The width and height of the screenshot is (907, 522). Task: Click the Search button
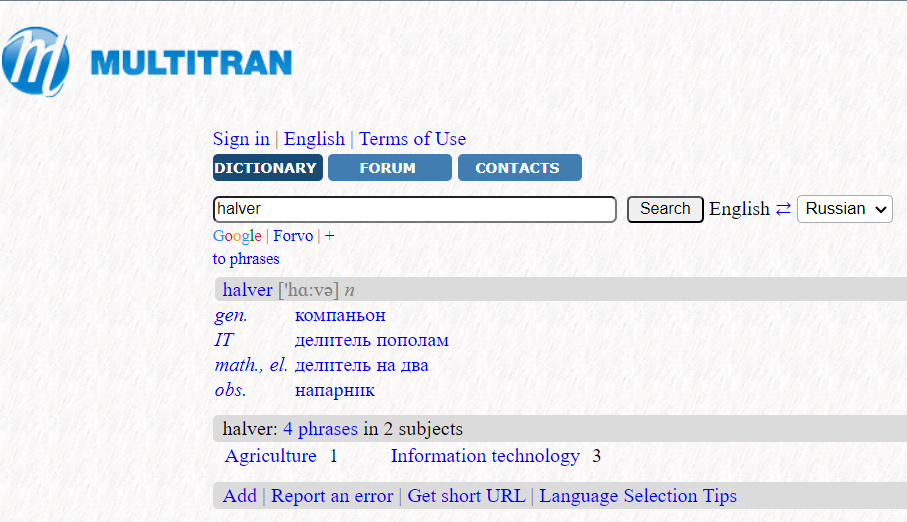665,209
